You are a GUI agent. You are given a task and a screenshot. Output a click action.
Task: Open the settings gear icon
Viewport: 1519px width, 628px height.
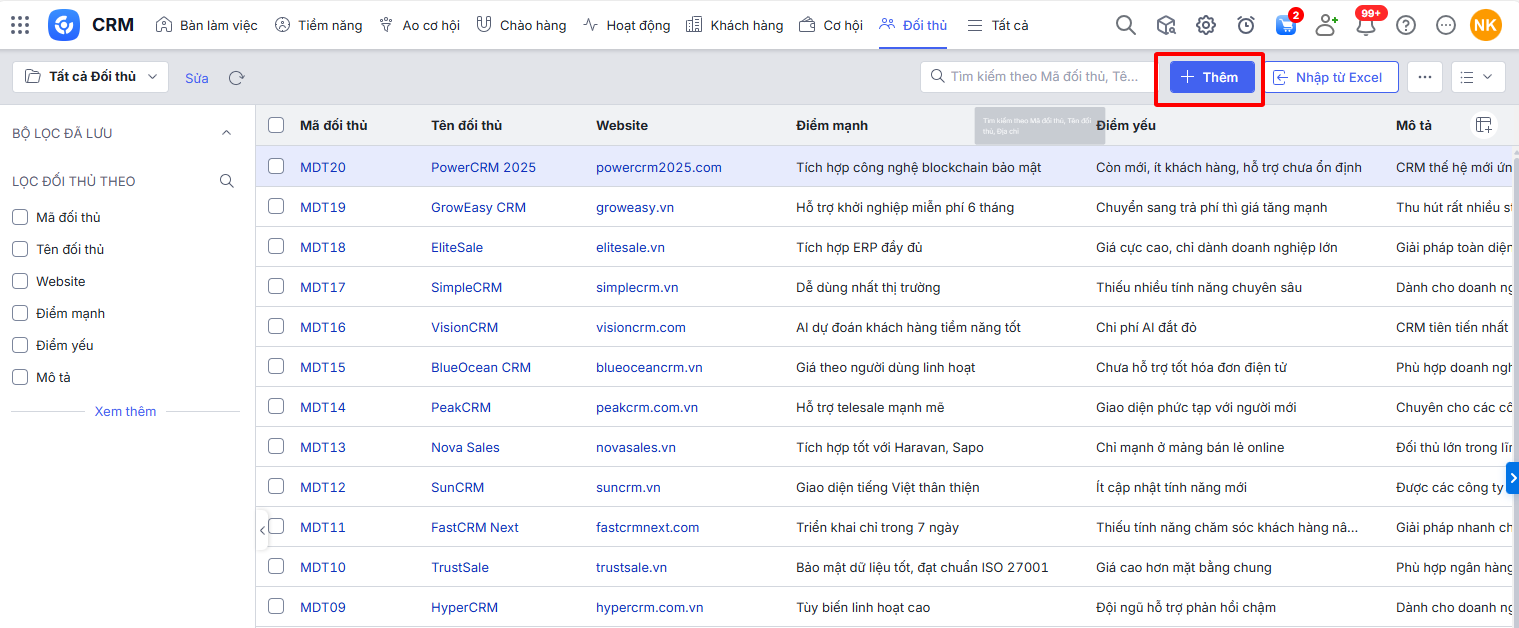[1206, 25]
